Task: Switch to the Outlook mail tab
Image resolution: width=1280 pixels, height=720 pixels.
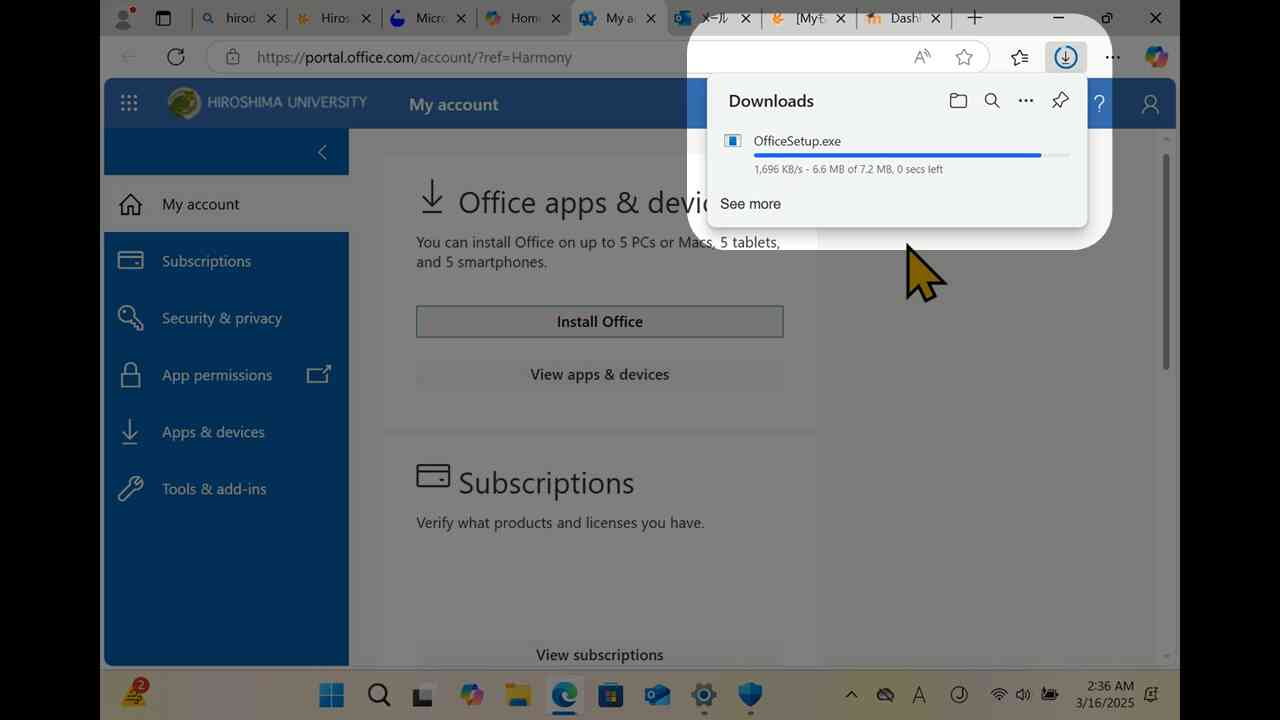Action: coord(714,18)
